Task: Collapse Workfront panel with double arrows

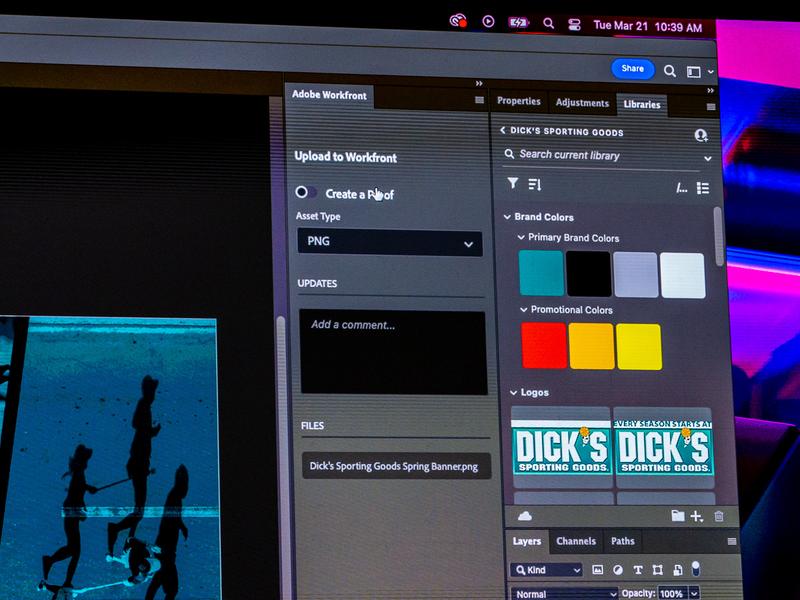Action: click(x=479, y=83)
